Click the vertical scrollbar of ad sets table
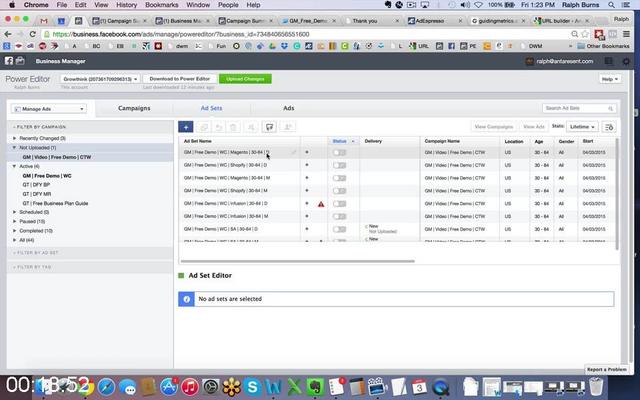This screenshot has width=640, height=400. coord(617,194)
